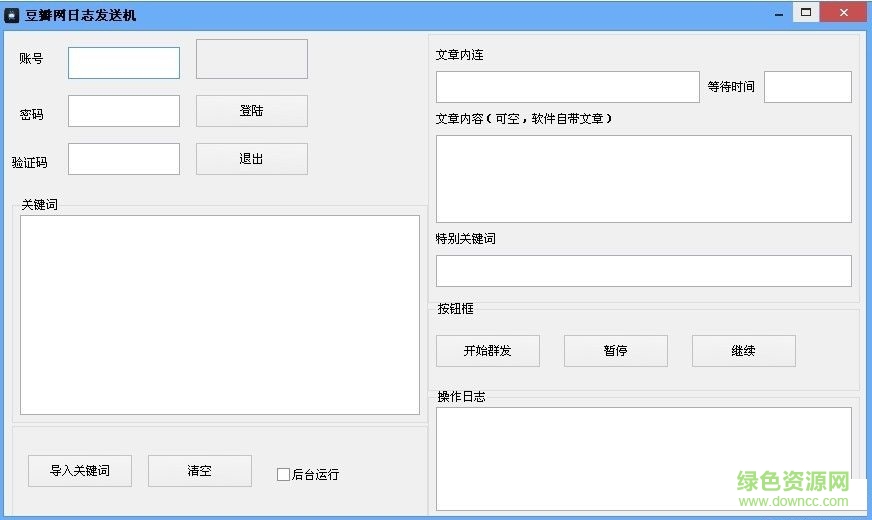Select the 等待时间 input box
Image resolution: width=872 pixels, height=520 pixels.
pos(807,87)
